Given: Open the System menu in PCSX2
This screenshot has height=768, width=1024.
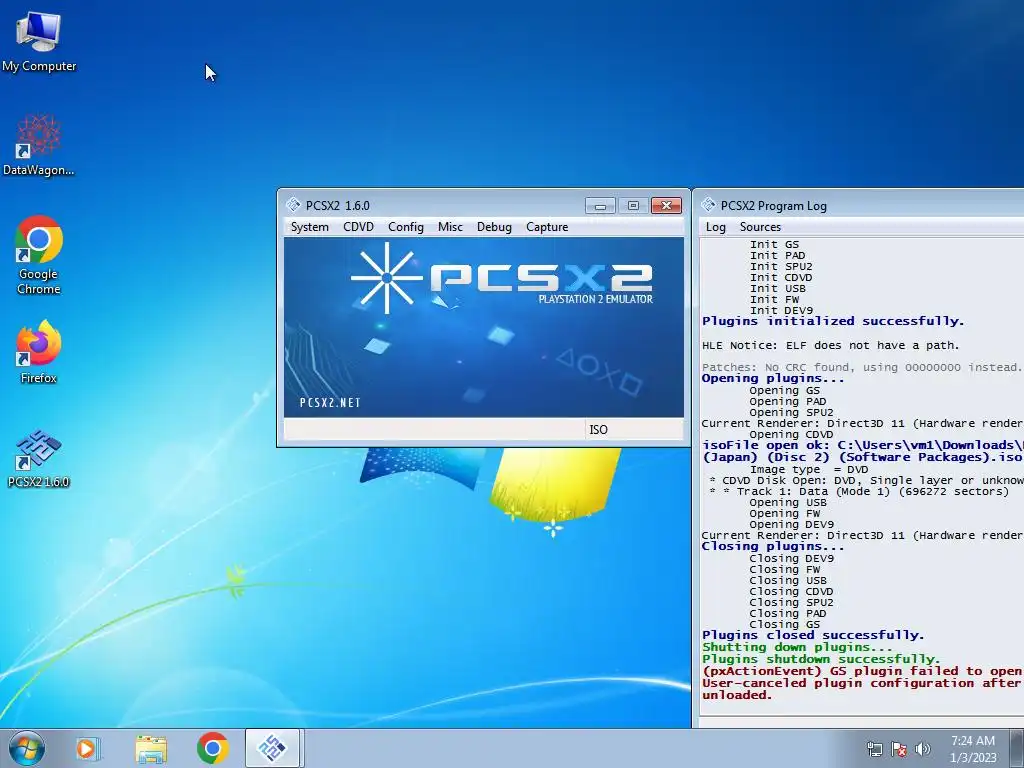Looking at the screenshot, I should 310,227.
